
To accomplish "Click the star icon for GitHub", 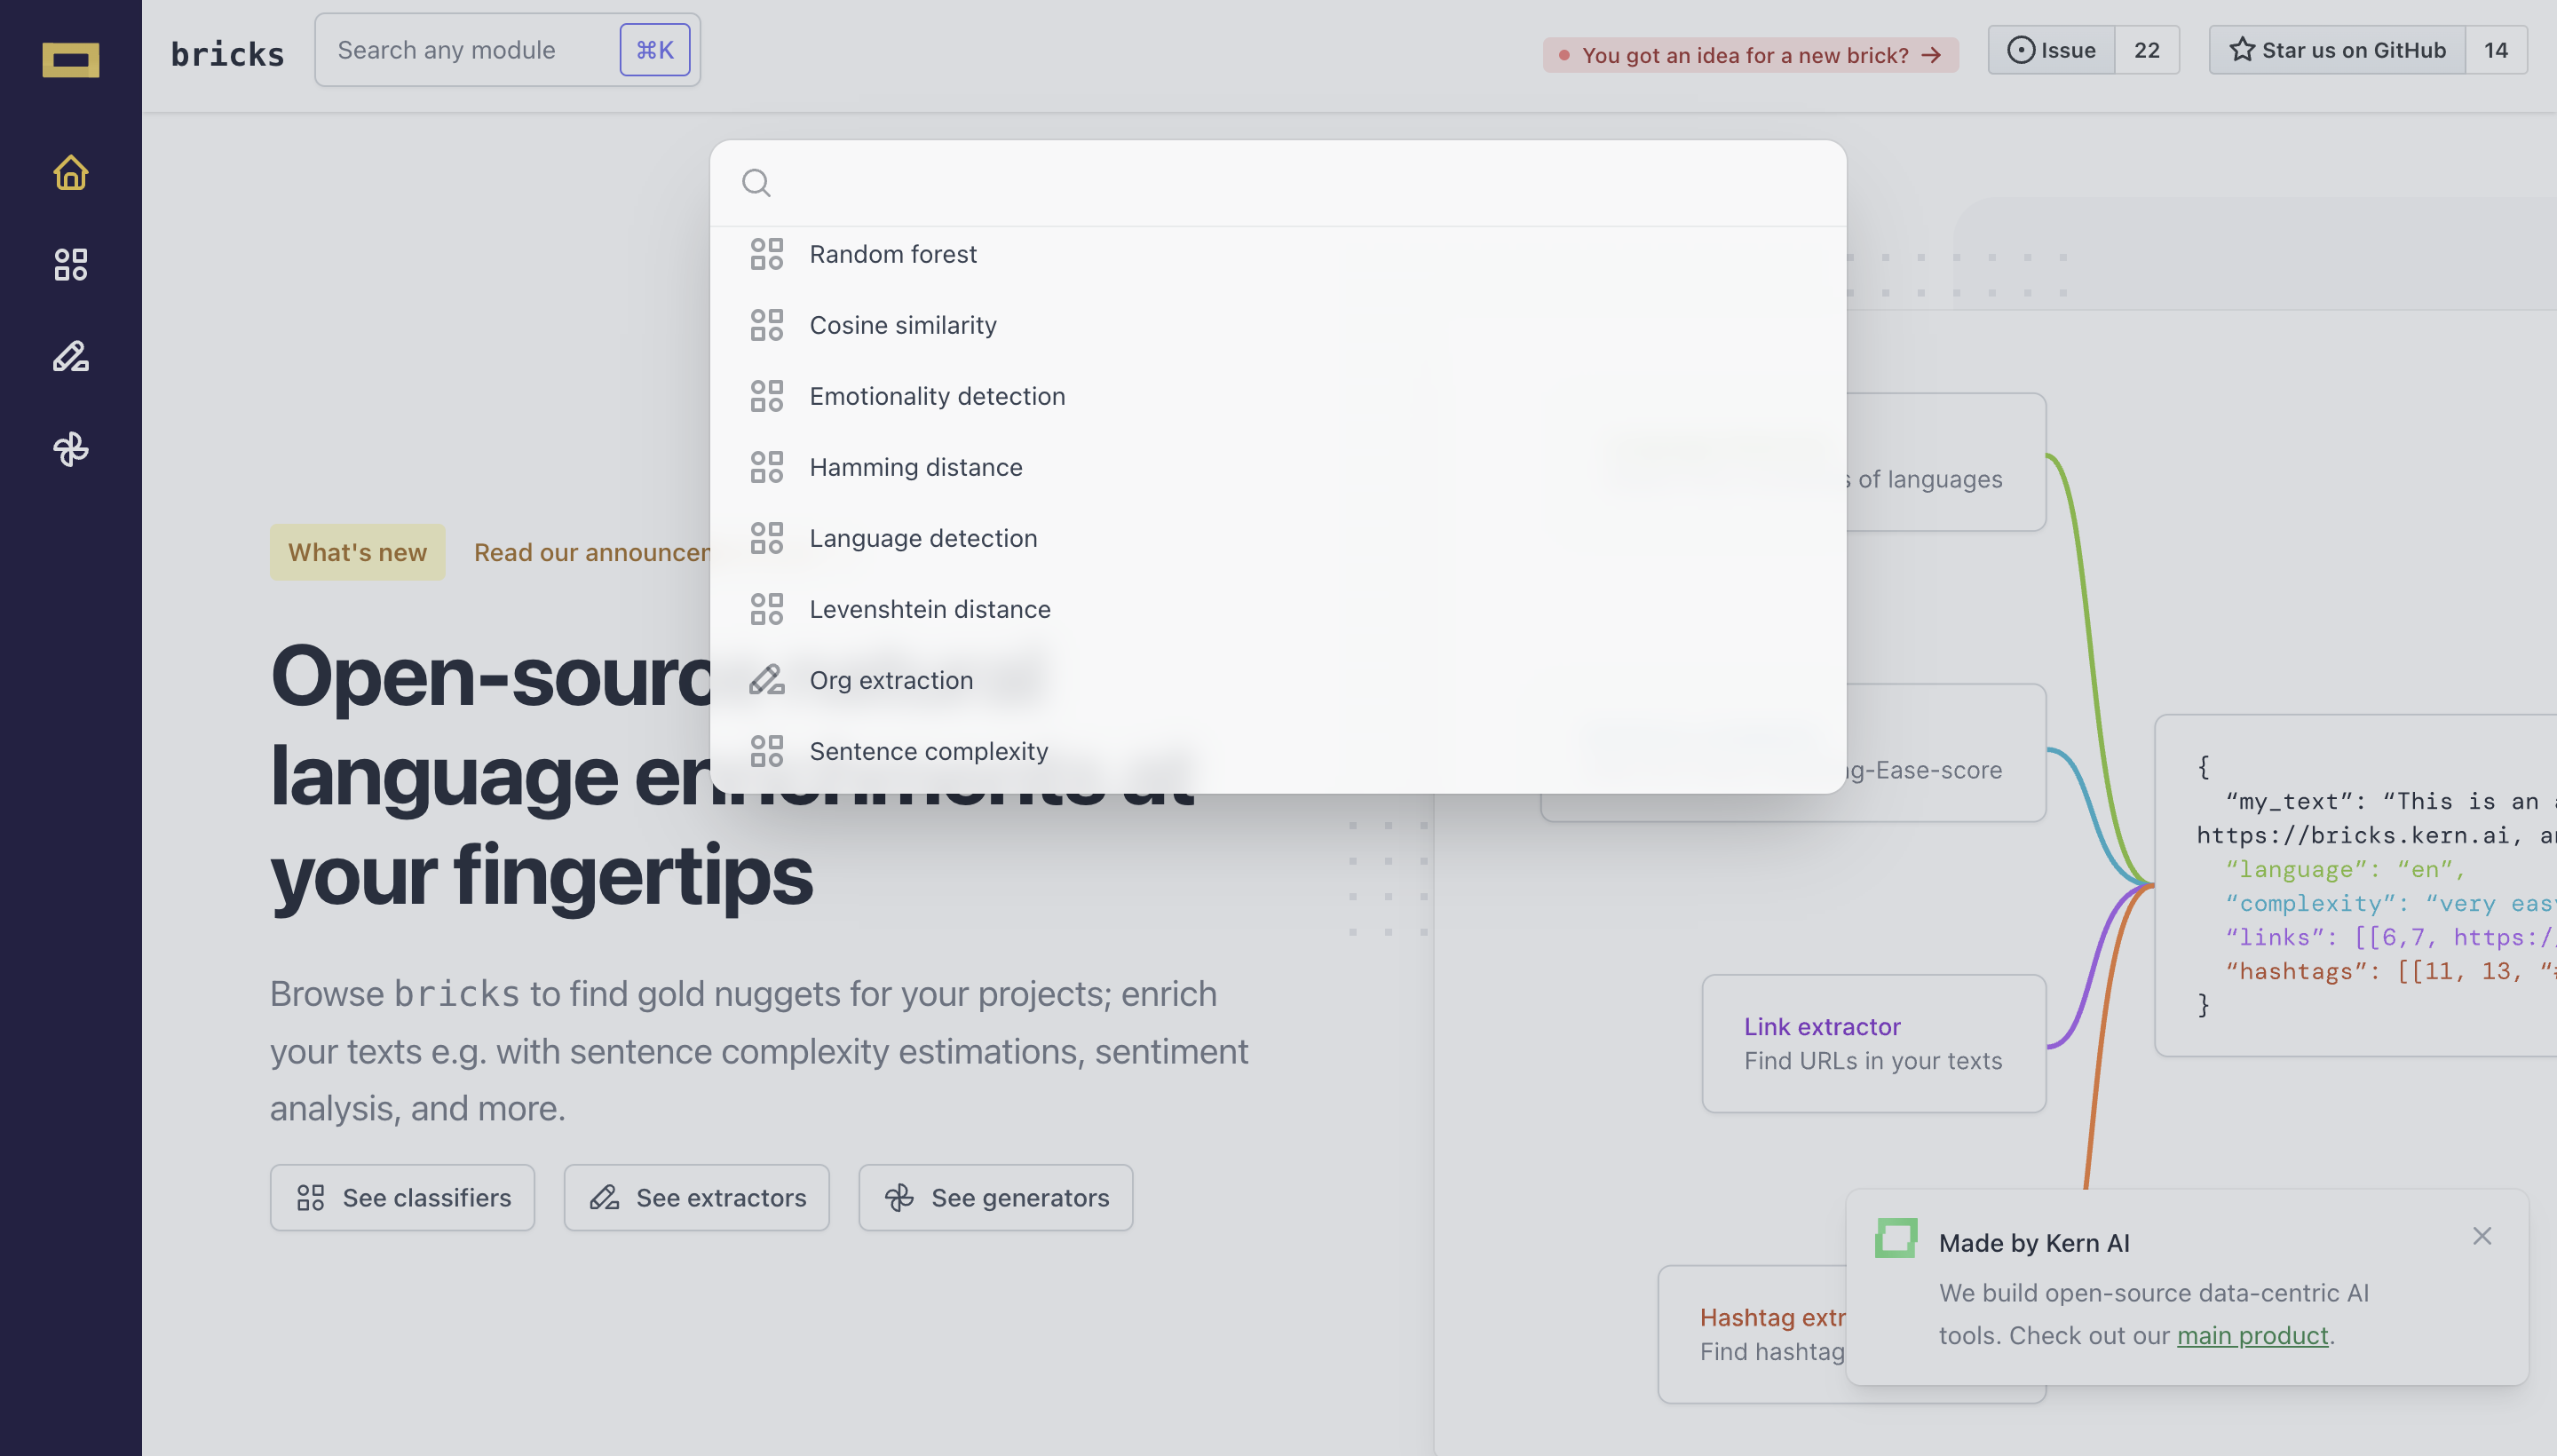I will click(2241, 50).
